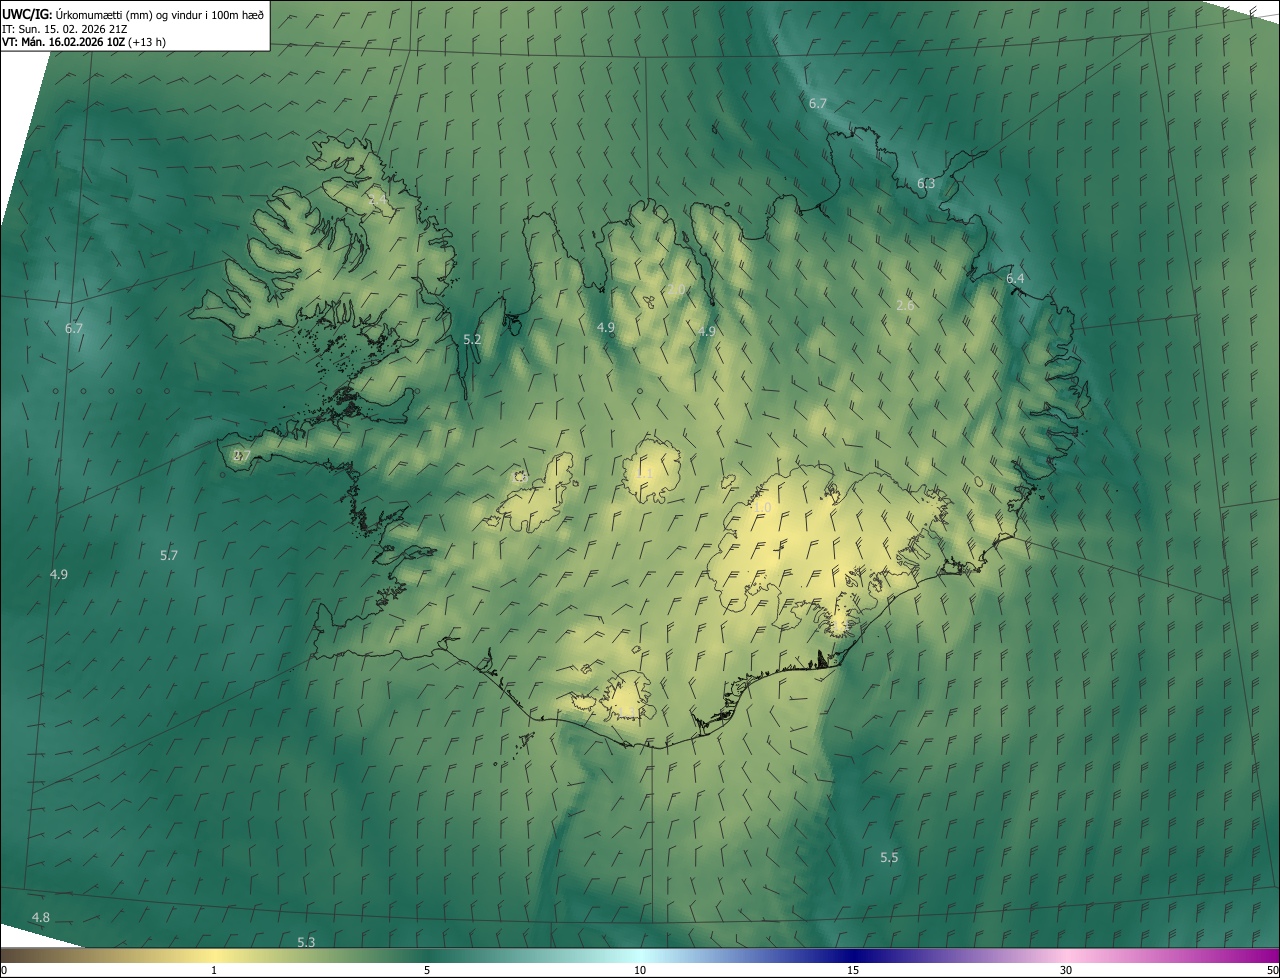Click the '2.7' value on the western peninsula tip

click(241, 456)
